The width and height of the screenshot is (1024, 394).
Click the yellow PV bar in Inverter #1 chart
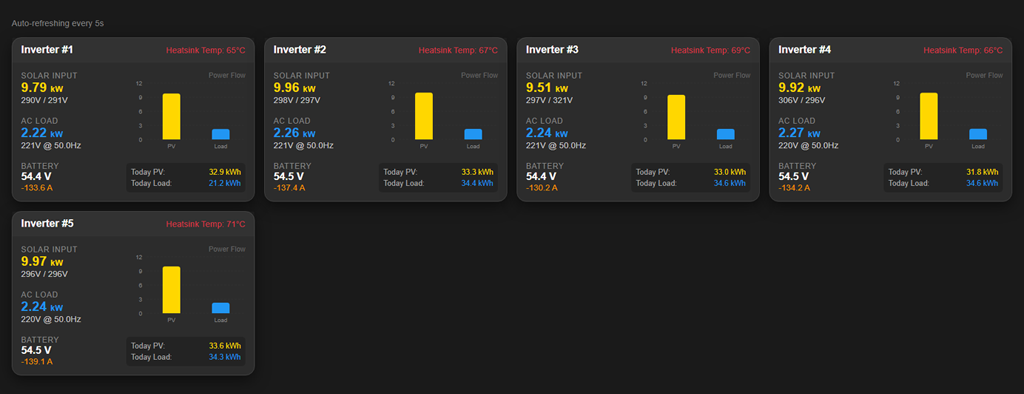(x=171, y=116)
